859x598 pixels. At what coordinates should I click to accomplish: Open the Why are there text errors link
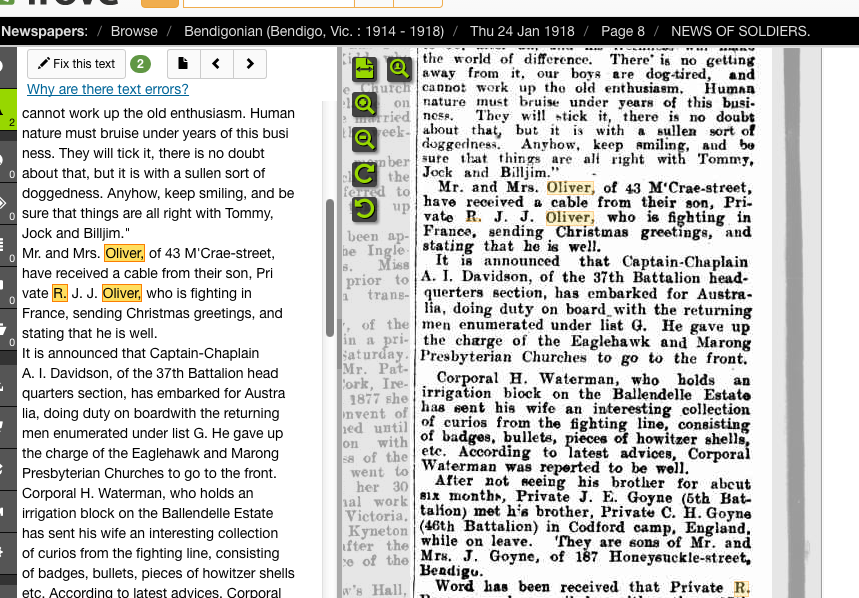coord(108,89)
